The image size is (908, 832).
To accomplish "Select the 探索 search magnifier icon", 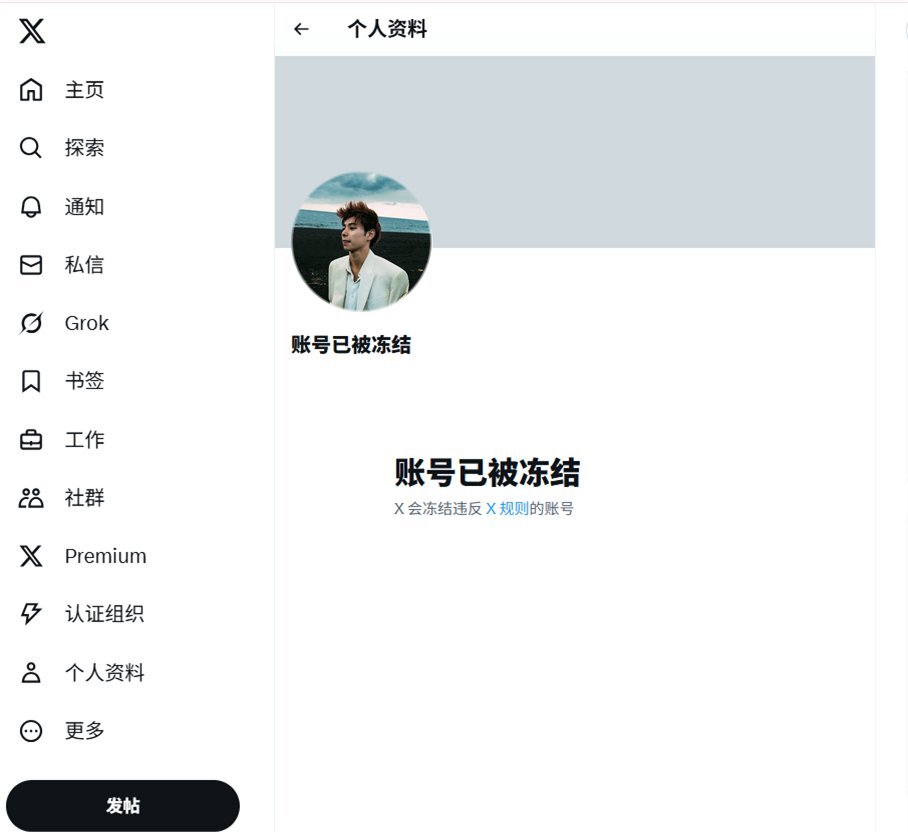I will point(31,148).
